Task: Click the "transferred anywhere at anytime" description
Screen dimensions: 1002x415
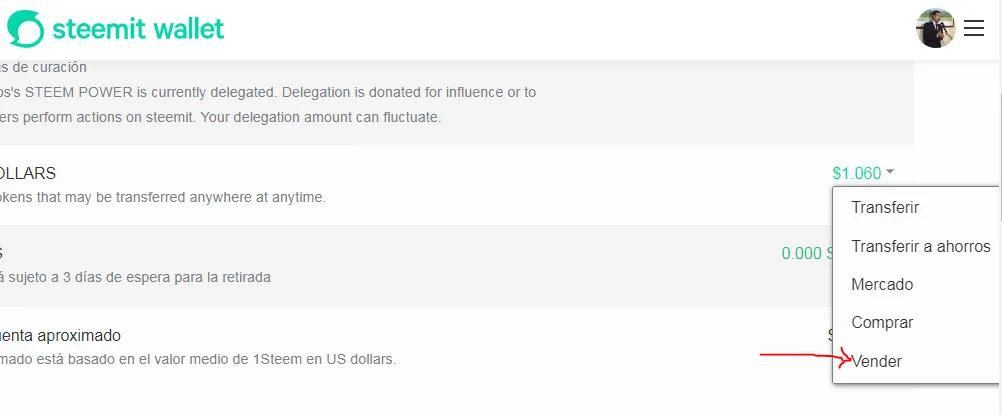Action: coord(163,197)
